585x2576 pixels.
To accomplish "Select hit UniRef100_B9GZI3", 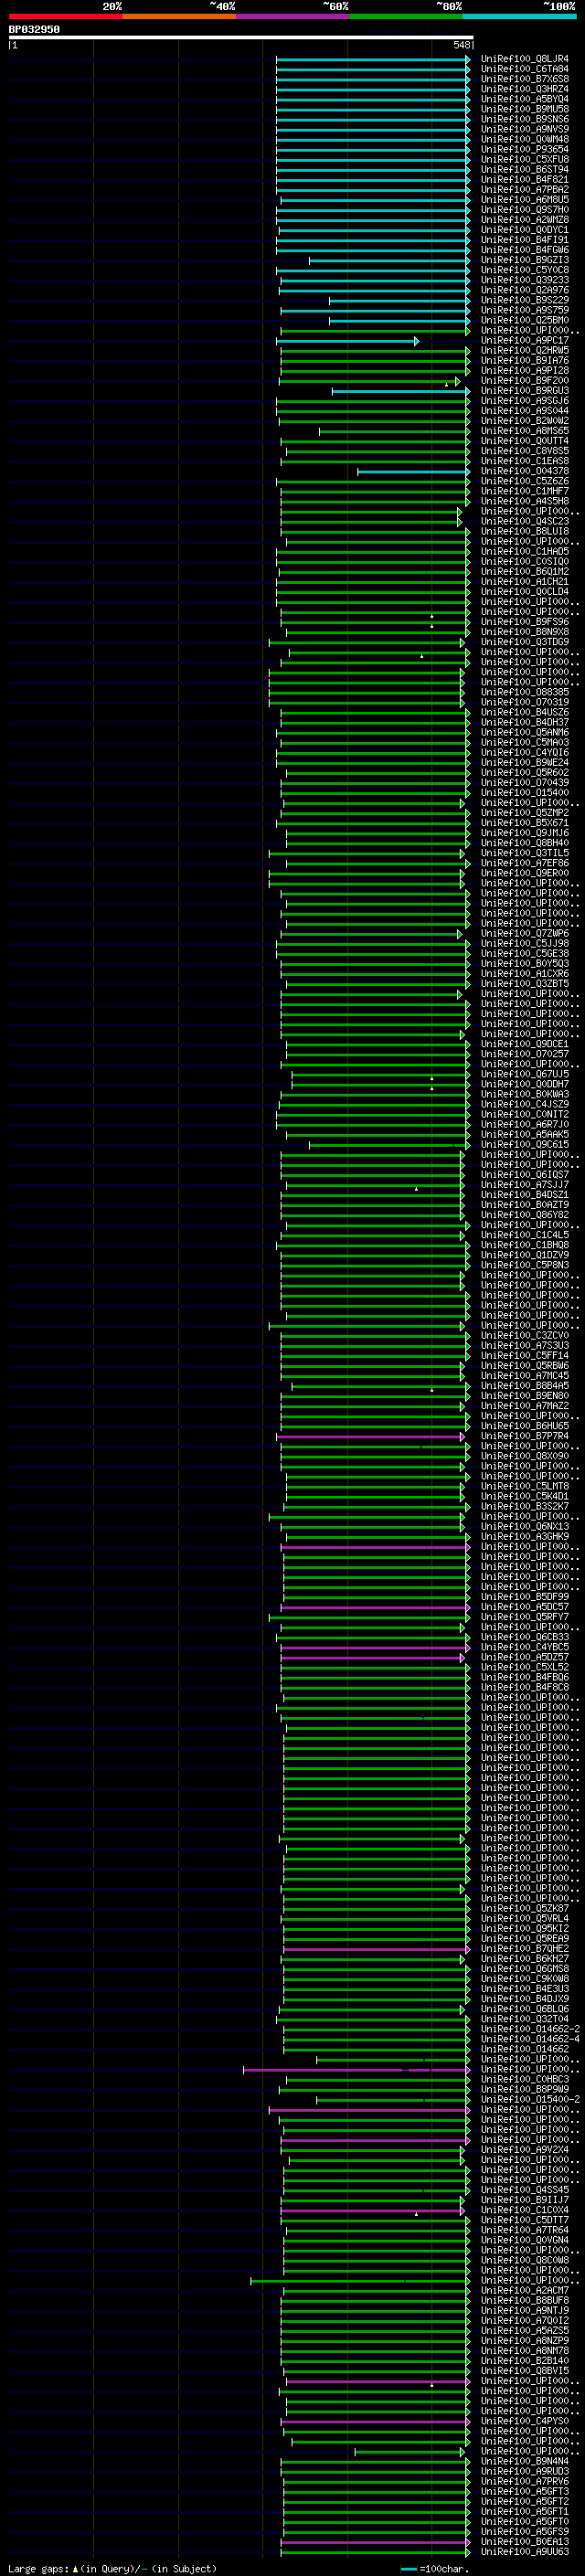I will 524,260.
